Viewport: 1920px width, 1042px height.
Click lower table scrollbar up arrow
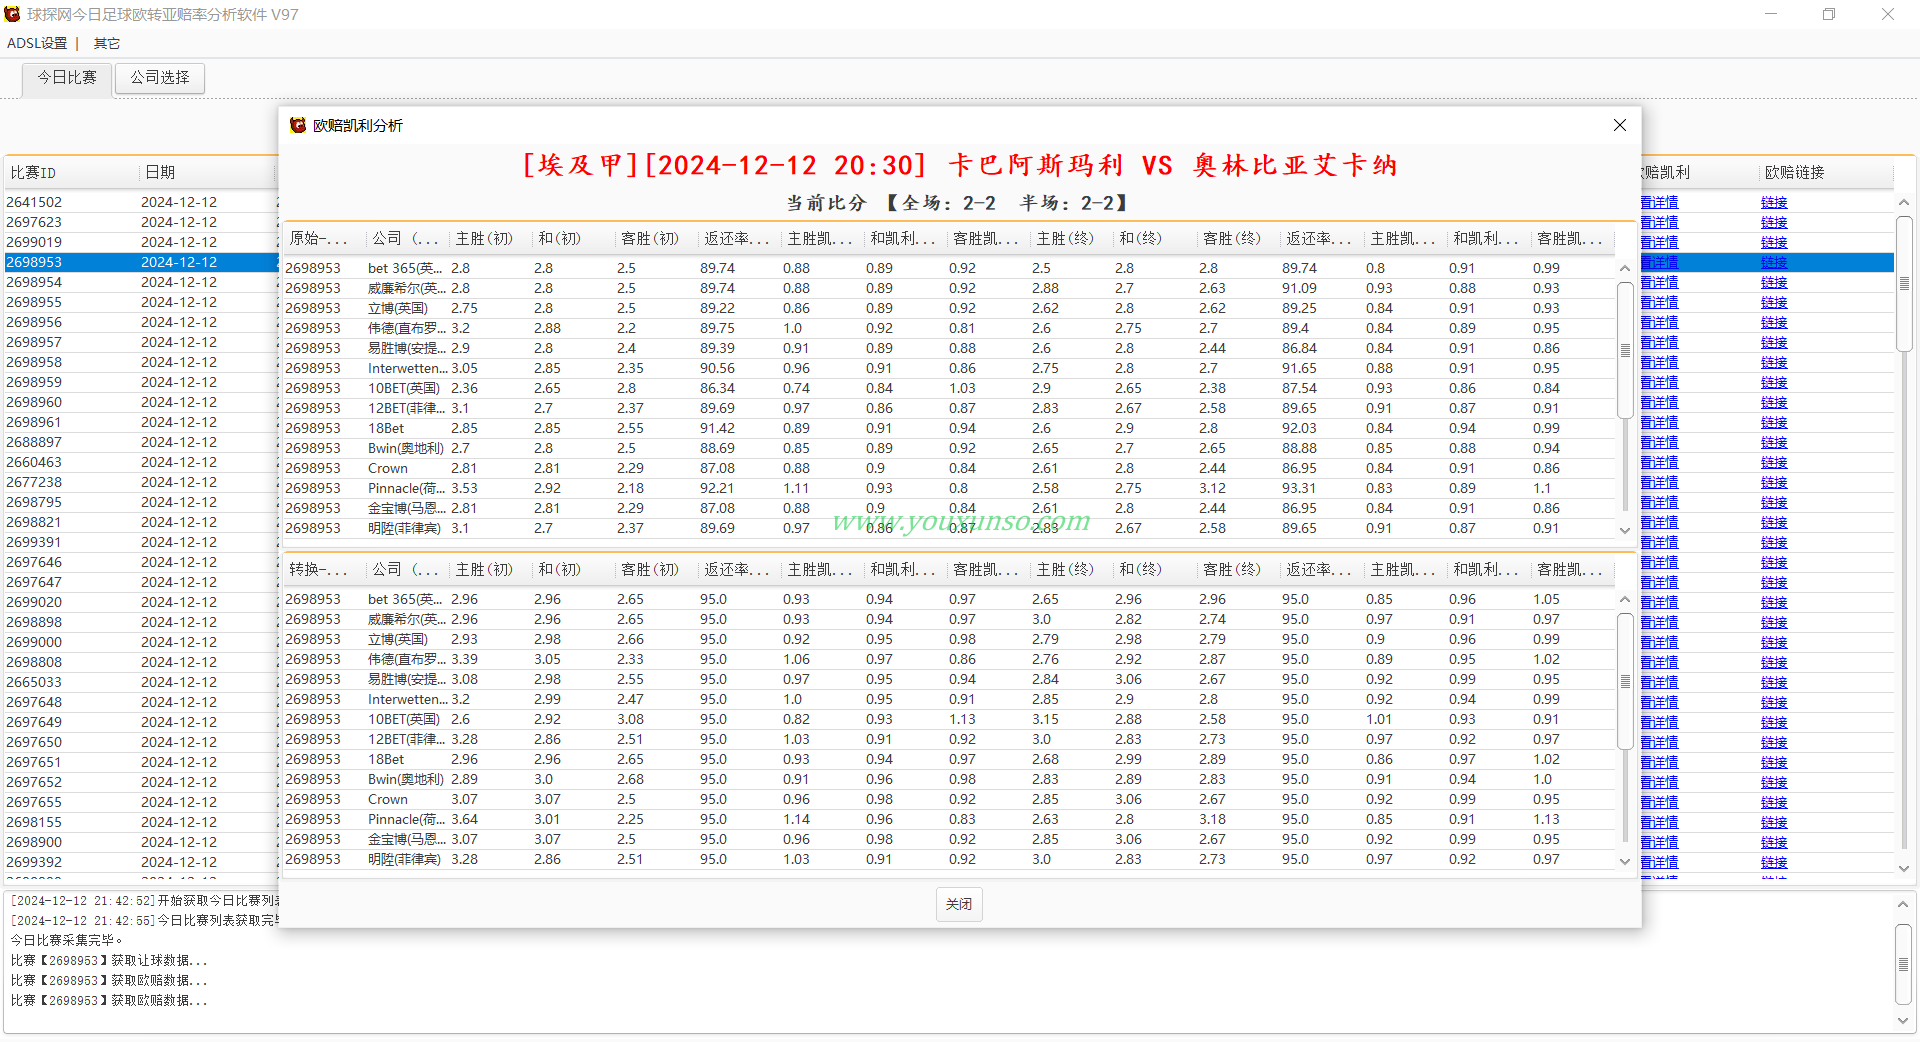click(1625, 599)
